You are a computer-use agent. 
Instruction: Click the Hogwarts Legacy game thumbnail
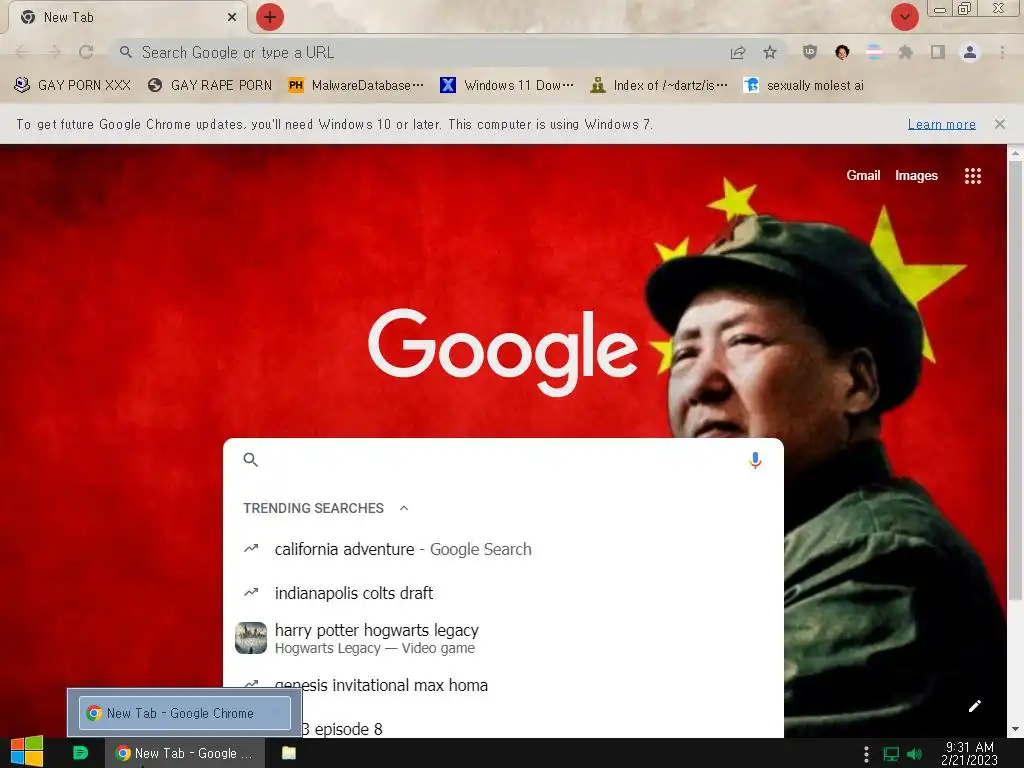(x=251, y=638)
